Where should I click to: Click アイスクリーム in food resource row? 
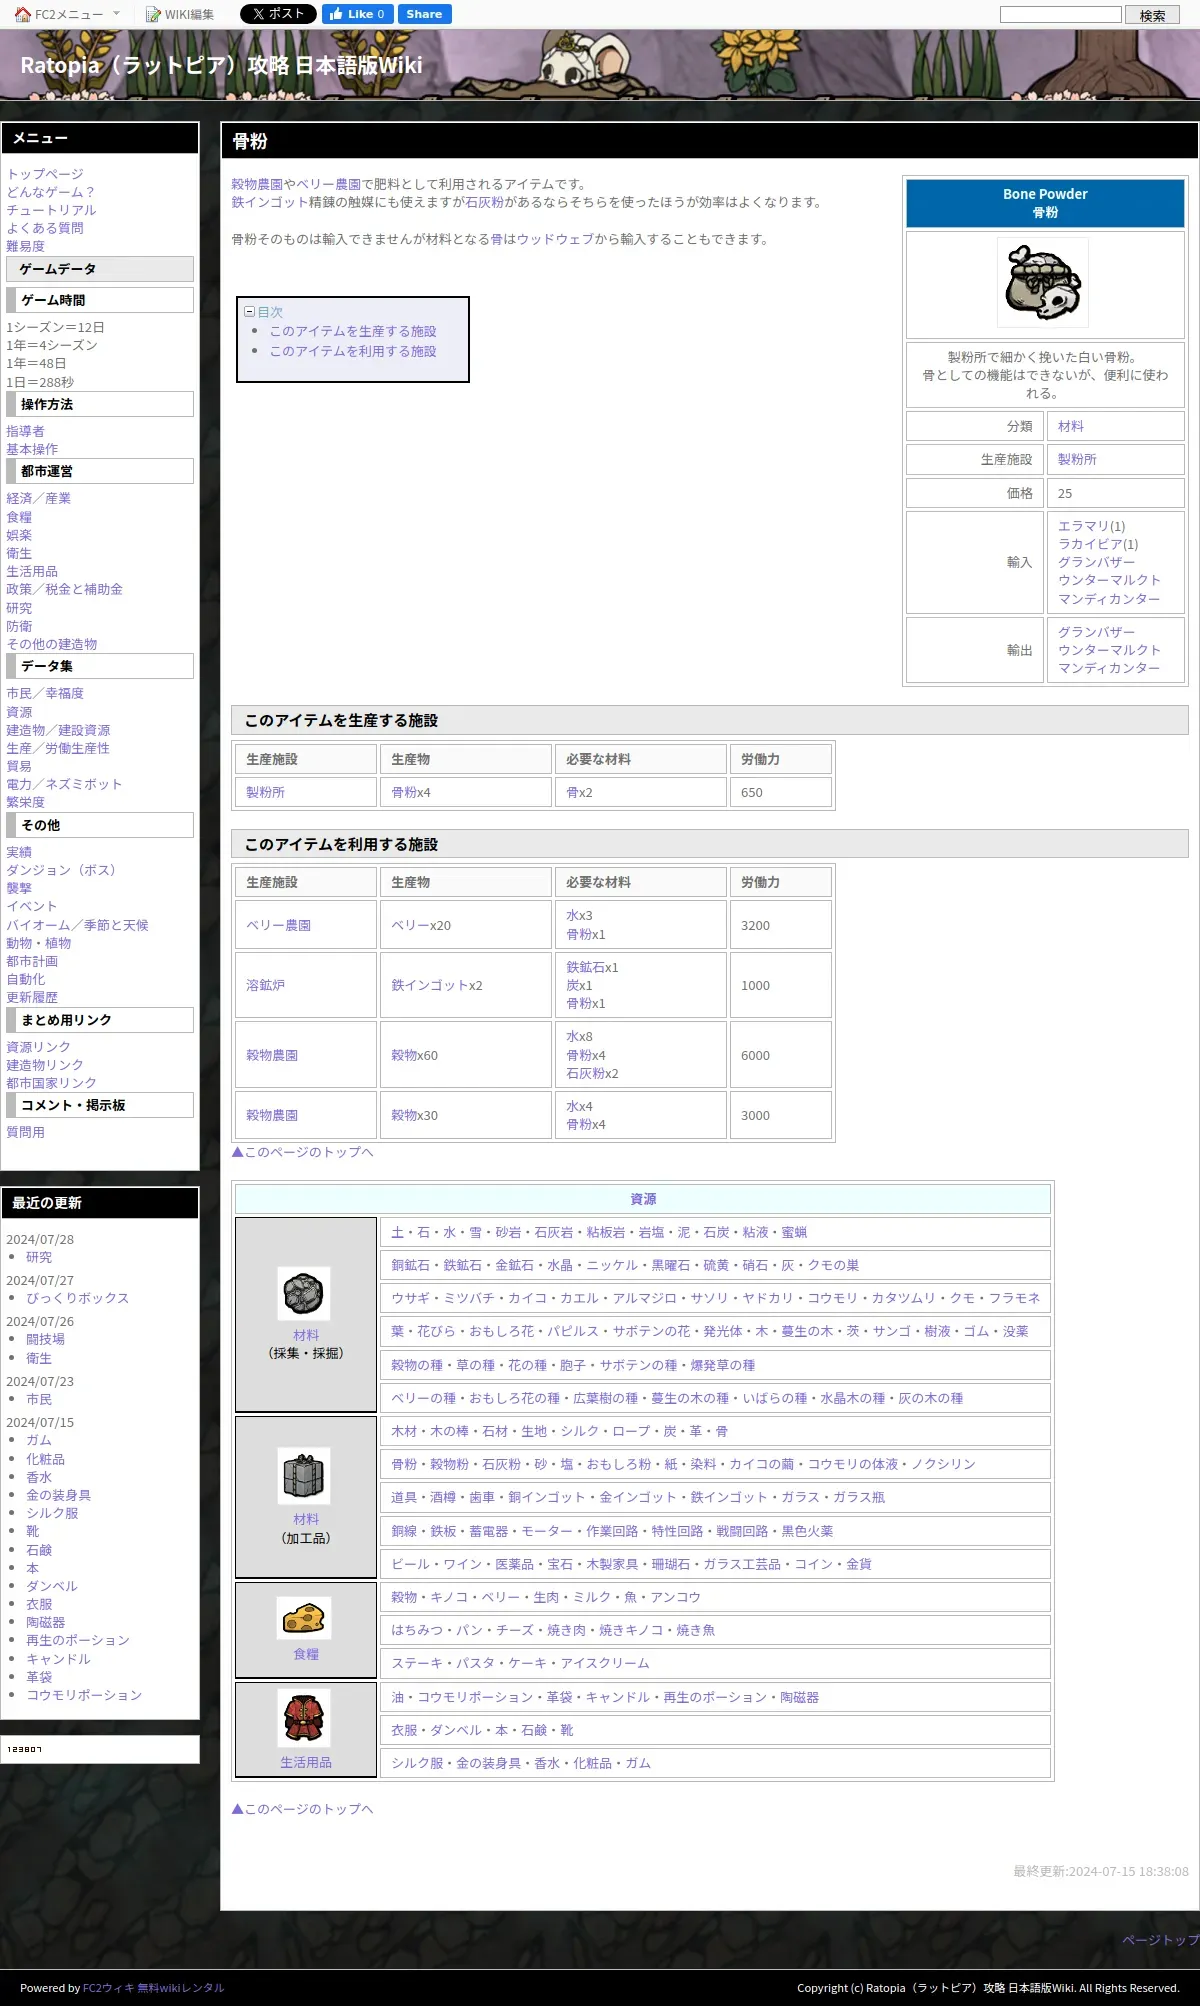[x=604, y=1663]
